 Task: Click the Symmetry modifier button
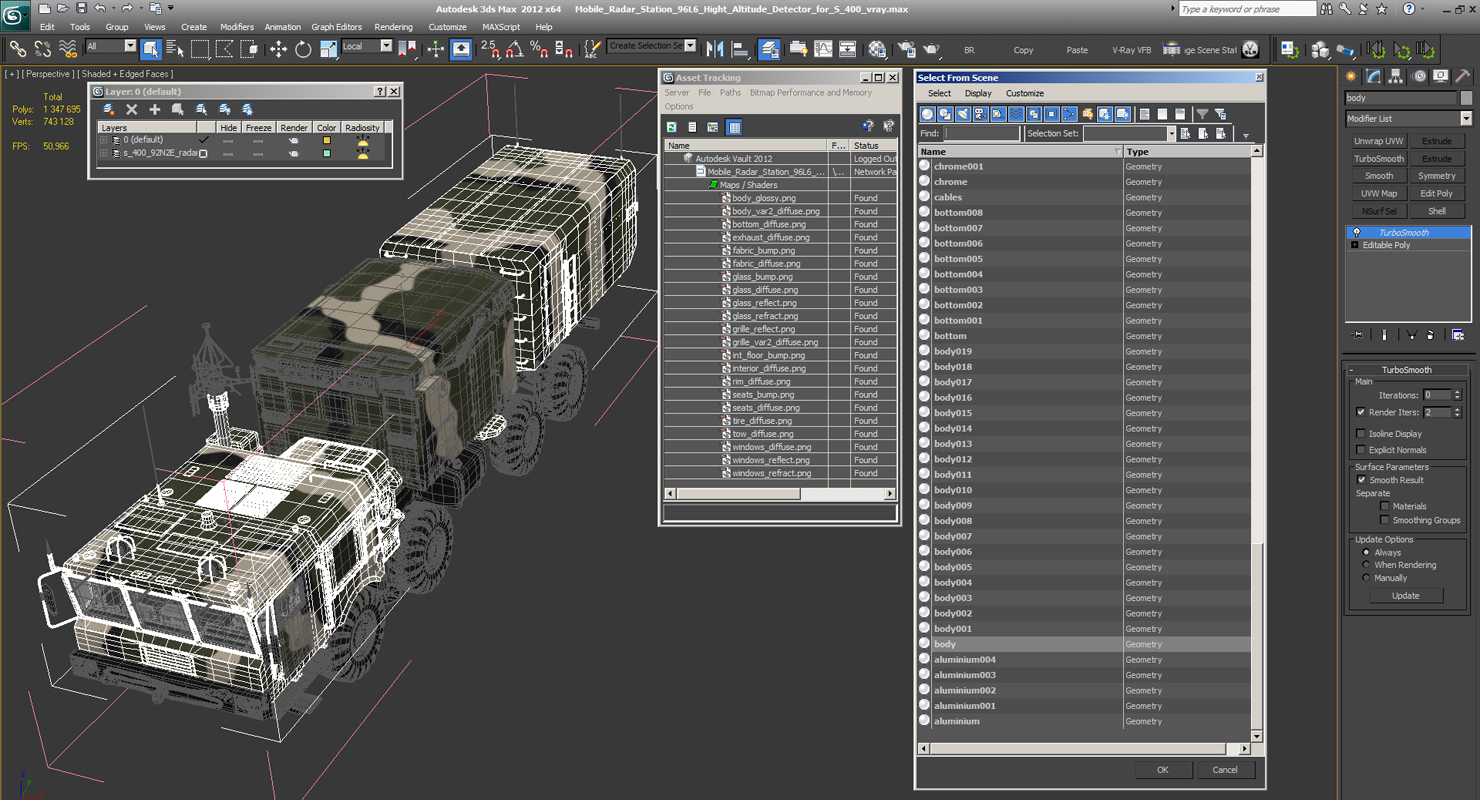[1437, 176]
